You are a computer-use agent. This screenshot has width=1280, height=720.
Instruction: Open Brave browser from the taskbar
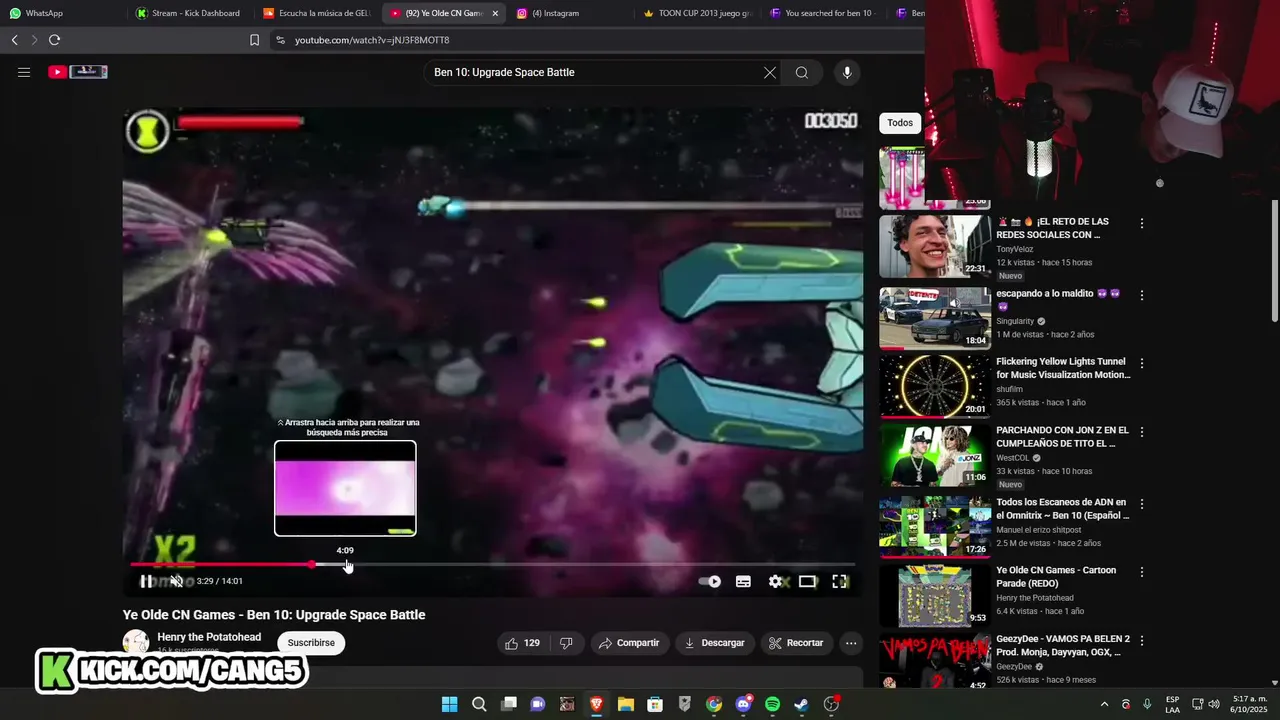tap(596, 704)
